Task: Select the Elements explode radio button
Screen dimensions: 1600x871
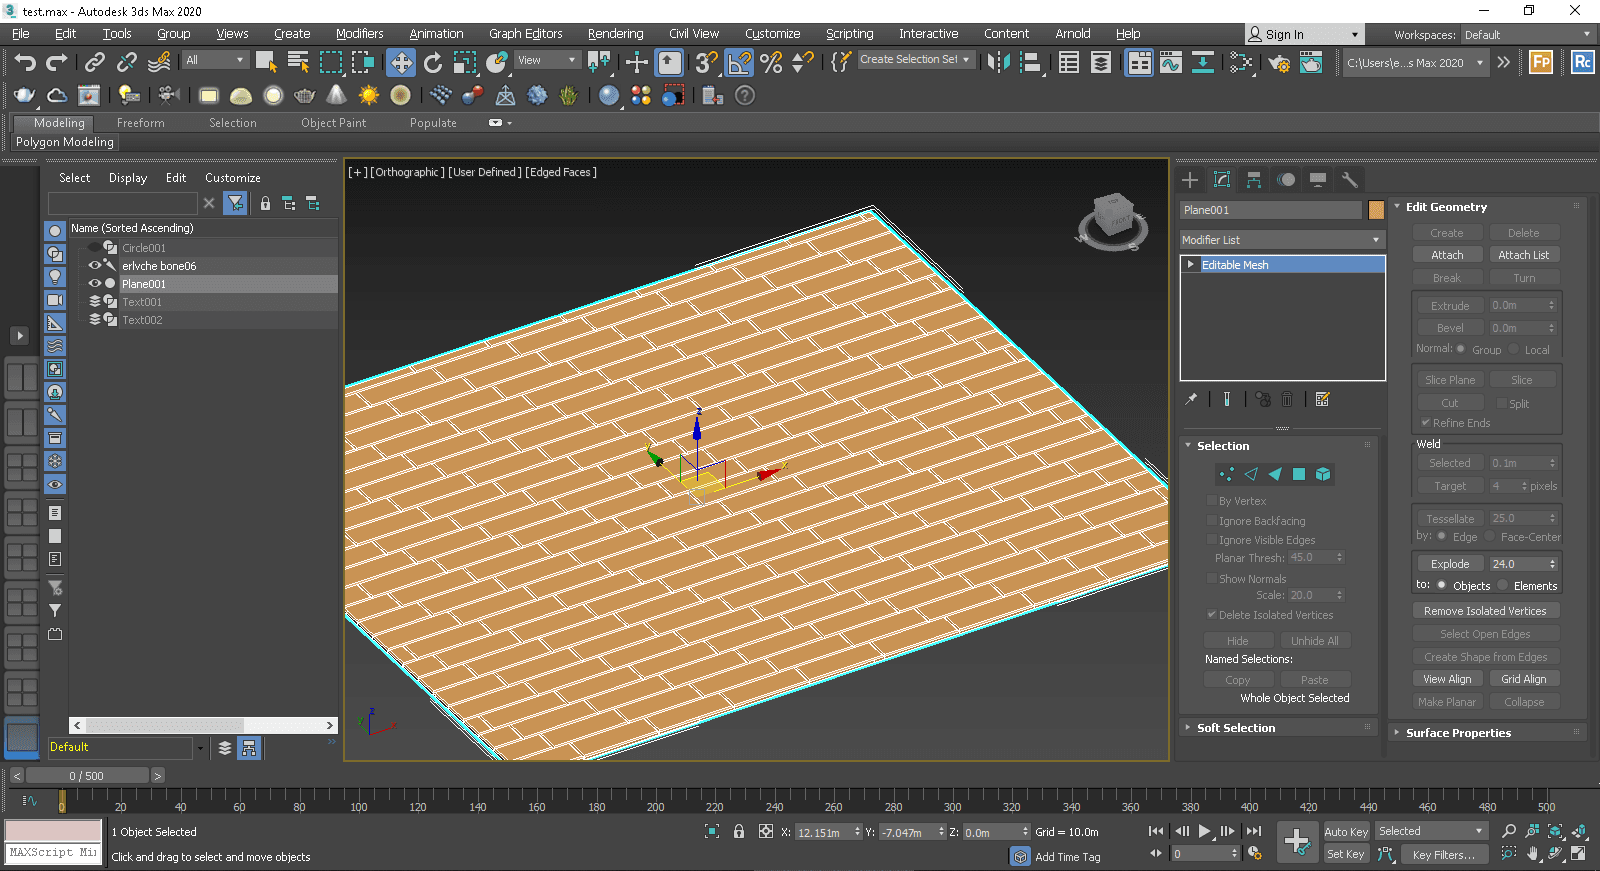Action: [x=1503, y=586]
